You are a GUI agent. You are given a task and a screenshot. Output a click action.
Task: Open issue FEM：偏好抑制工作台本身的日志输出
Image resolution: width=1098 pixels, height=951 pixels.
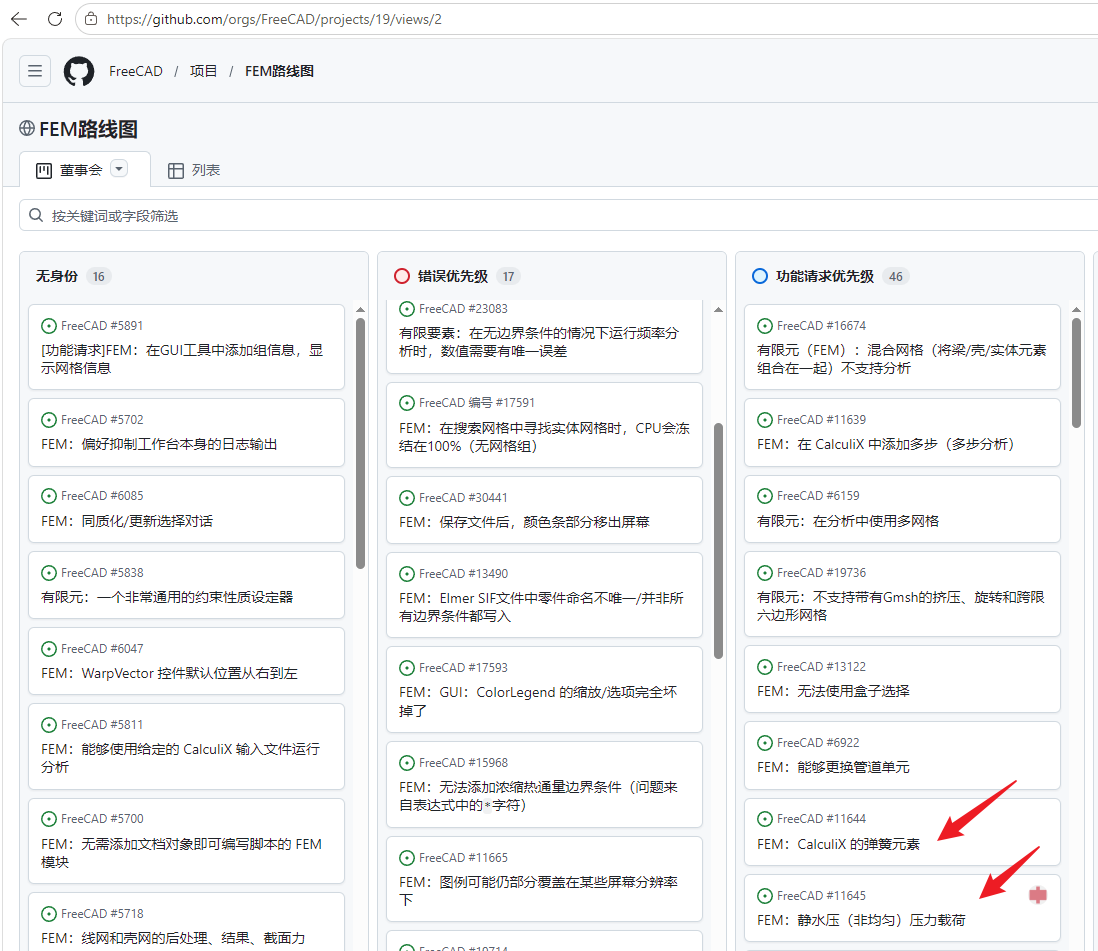[159, 444]
